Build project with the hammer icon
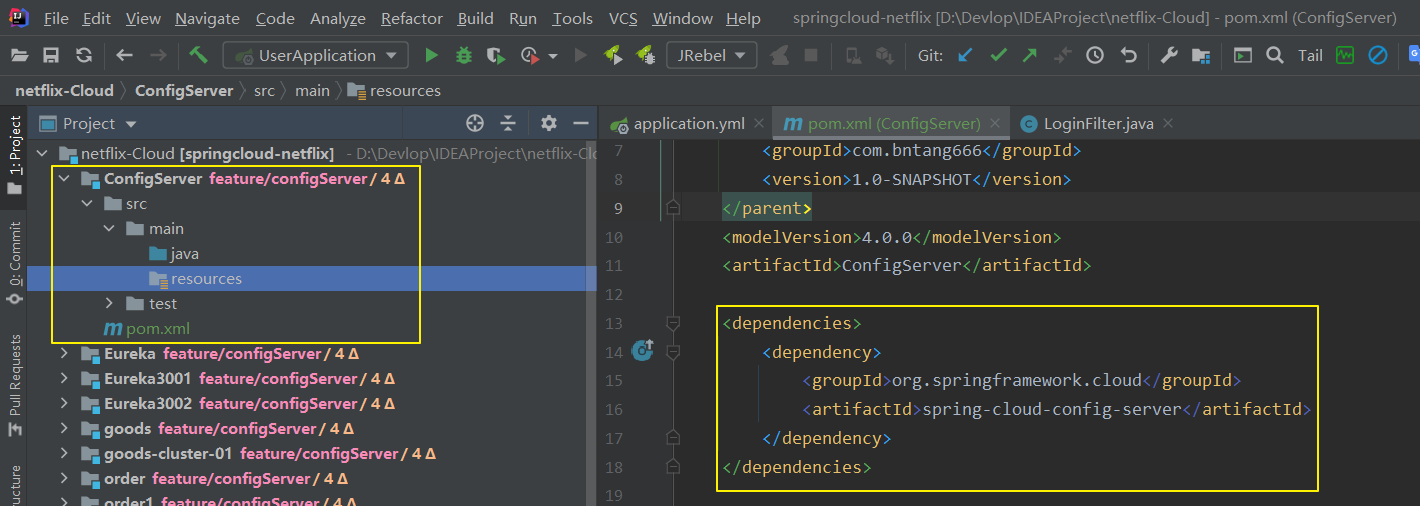 coord(198,56)
